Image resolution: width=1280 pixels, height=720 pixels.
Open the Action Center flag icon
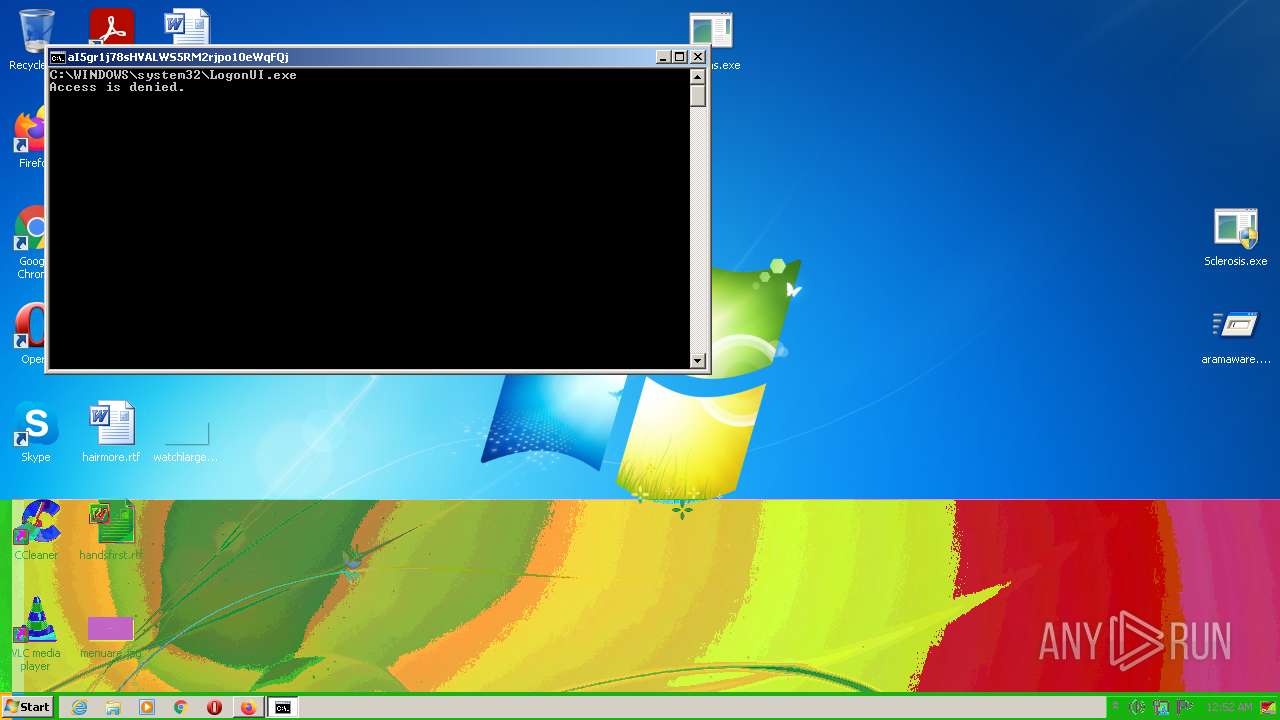point(1185,707)
